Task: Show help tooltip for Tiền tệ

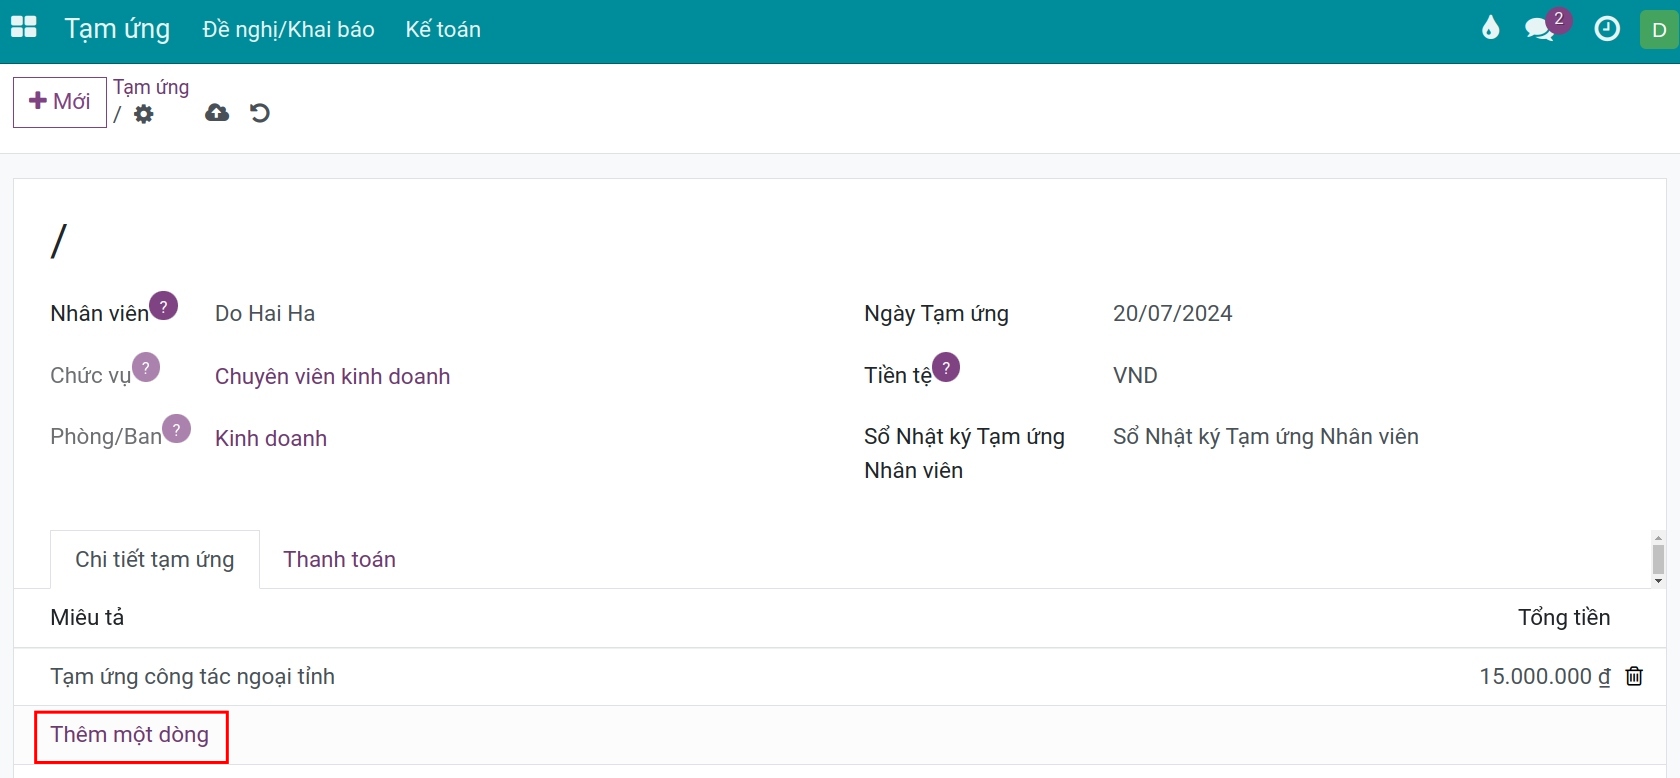Action: 946,367
